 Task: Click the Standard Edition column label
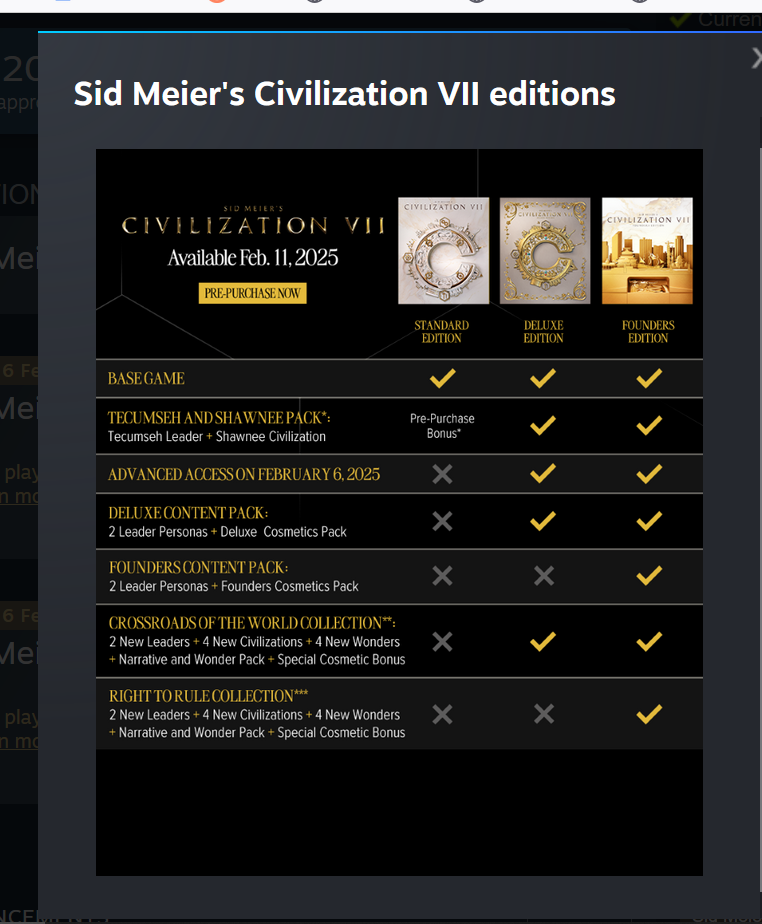pos(442,332)
